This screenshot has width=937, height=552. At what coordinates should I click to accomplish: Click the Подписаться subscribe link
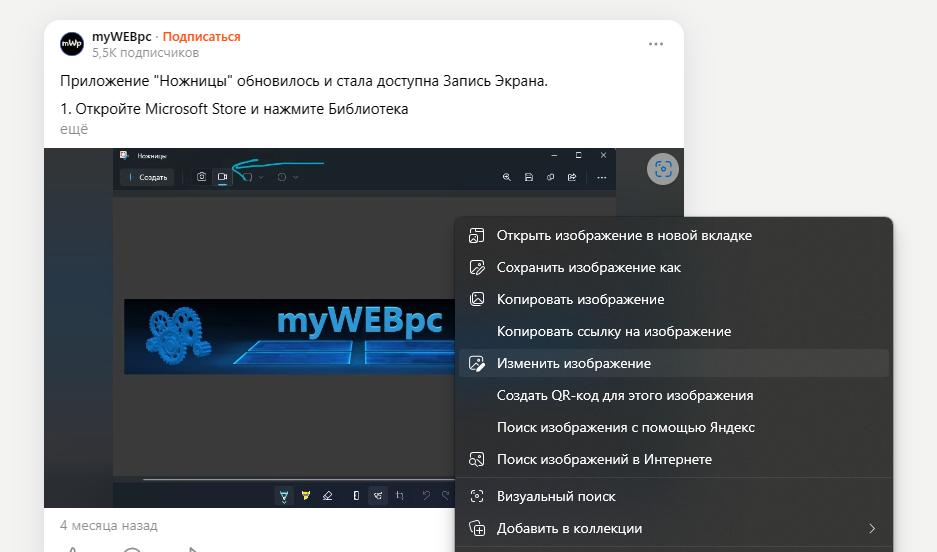(x=201, y=36)
